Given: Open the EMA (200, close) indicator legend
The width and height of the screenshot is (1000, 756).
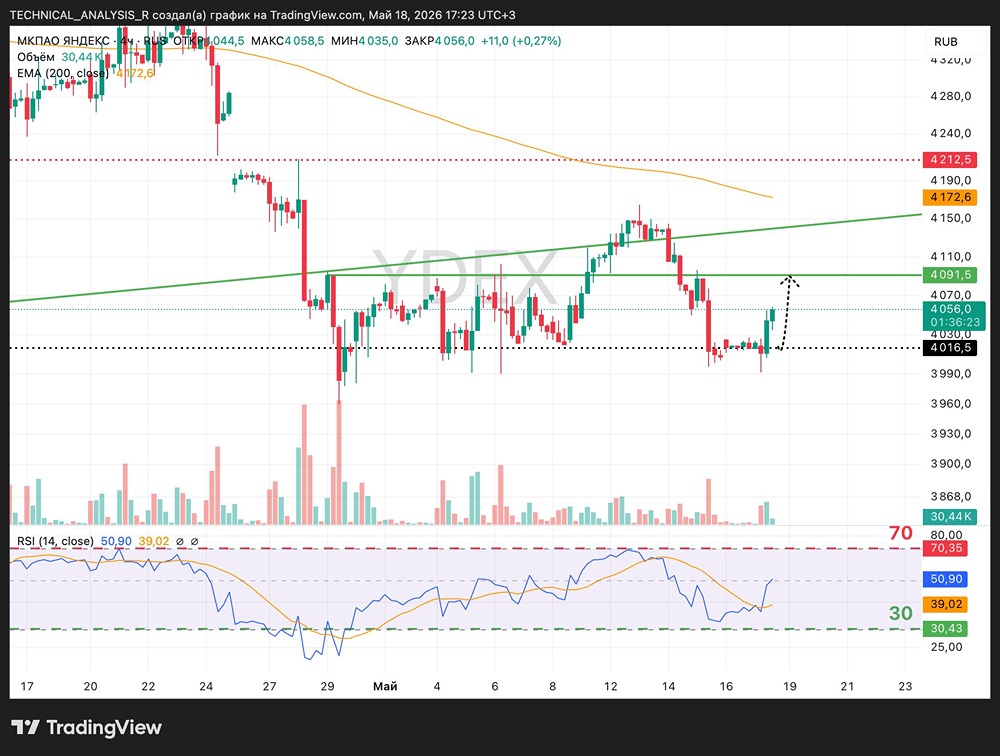Looking at the screenshot, I should pos(62,73).
